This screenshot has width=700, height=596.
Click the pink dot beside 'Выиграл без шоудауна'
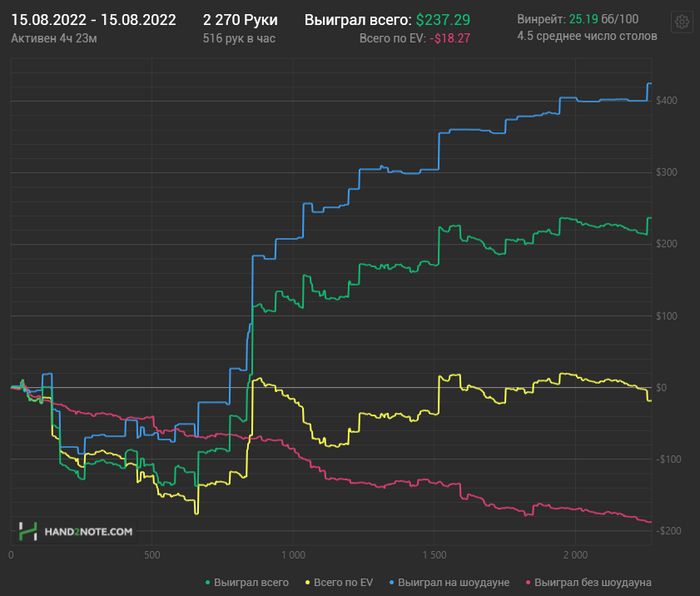point(529,583)
